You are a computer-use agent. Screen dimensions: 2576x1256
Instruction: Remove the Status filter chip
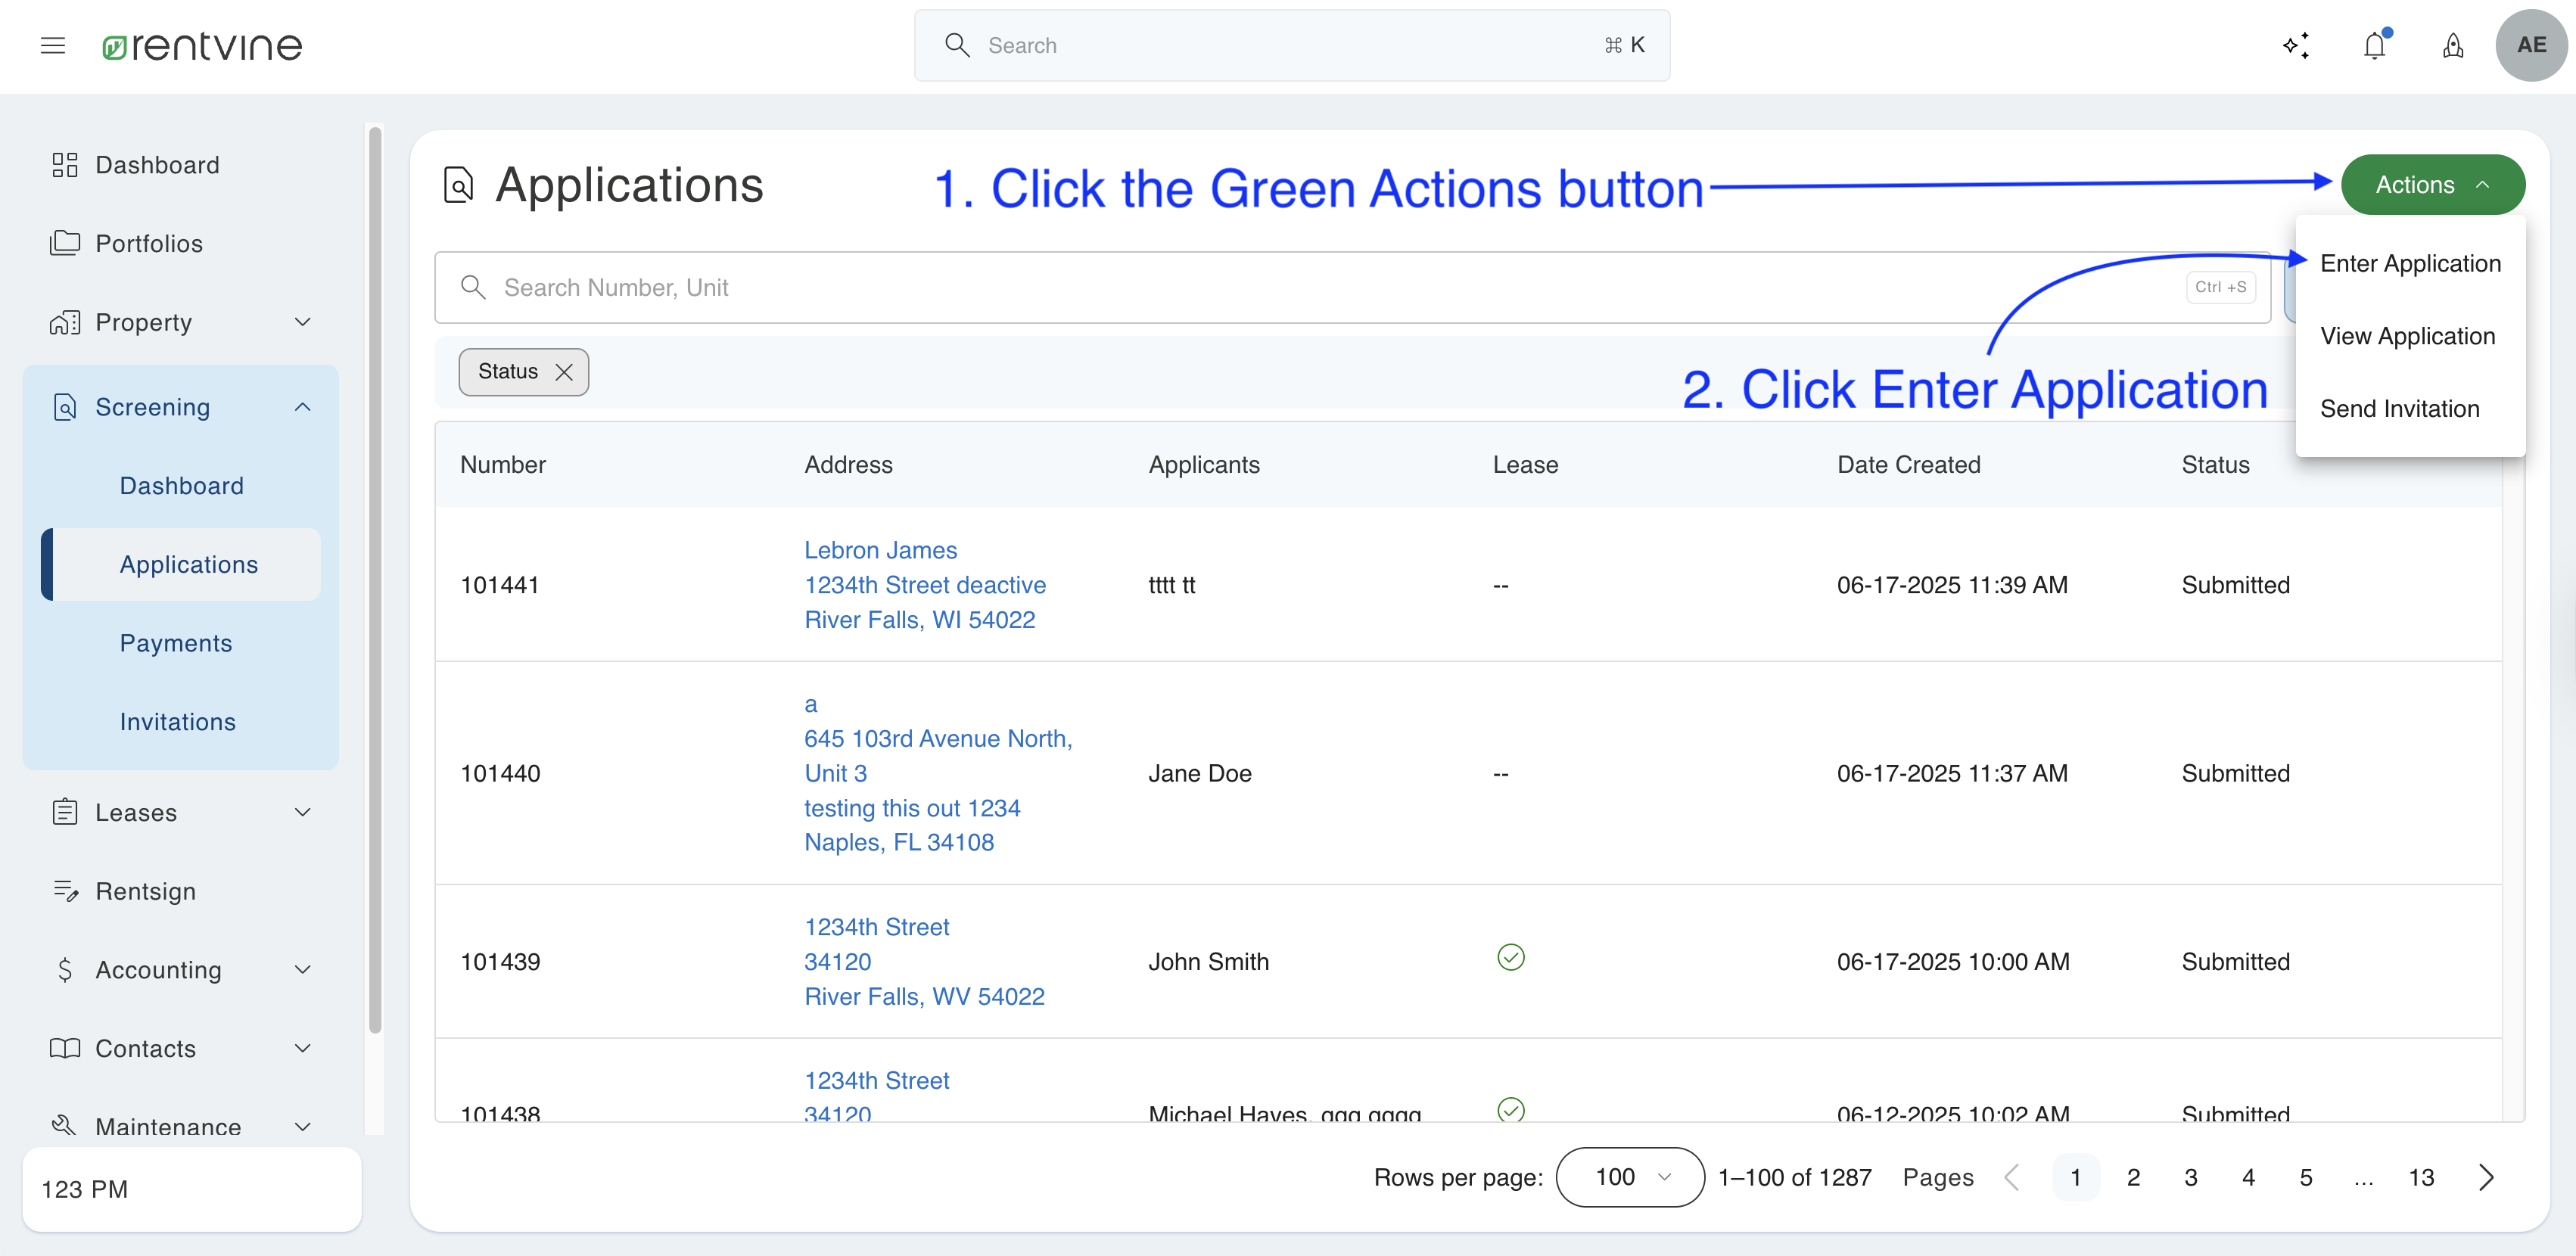click(x=564, y=372)
